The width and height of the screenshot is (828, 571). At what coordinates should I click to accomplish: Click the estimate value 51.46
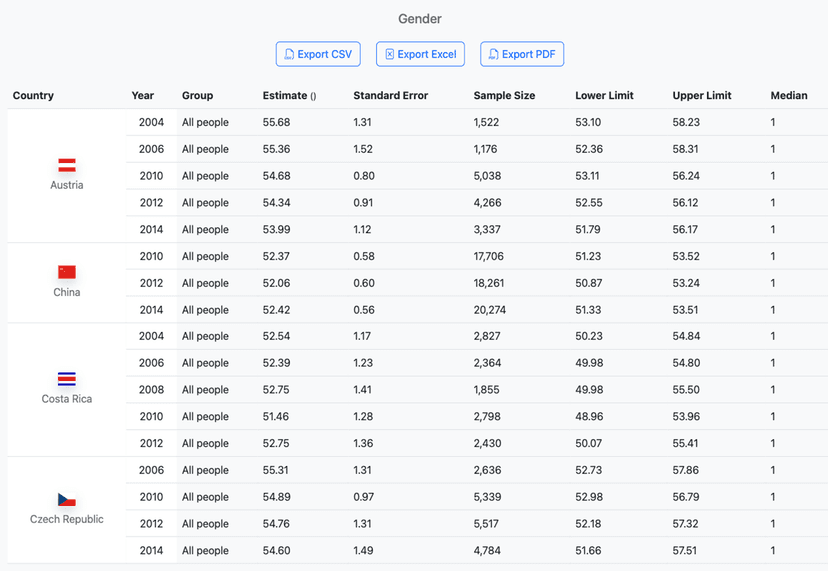(x=276, y=417)
